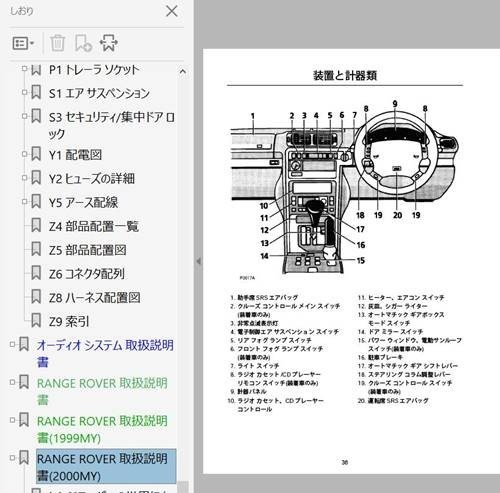Go to the Y2 ヒューズの詳細 bookmark
This screenshot has width=500, height=493.
point(92,179)
